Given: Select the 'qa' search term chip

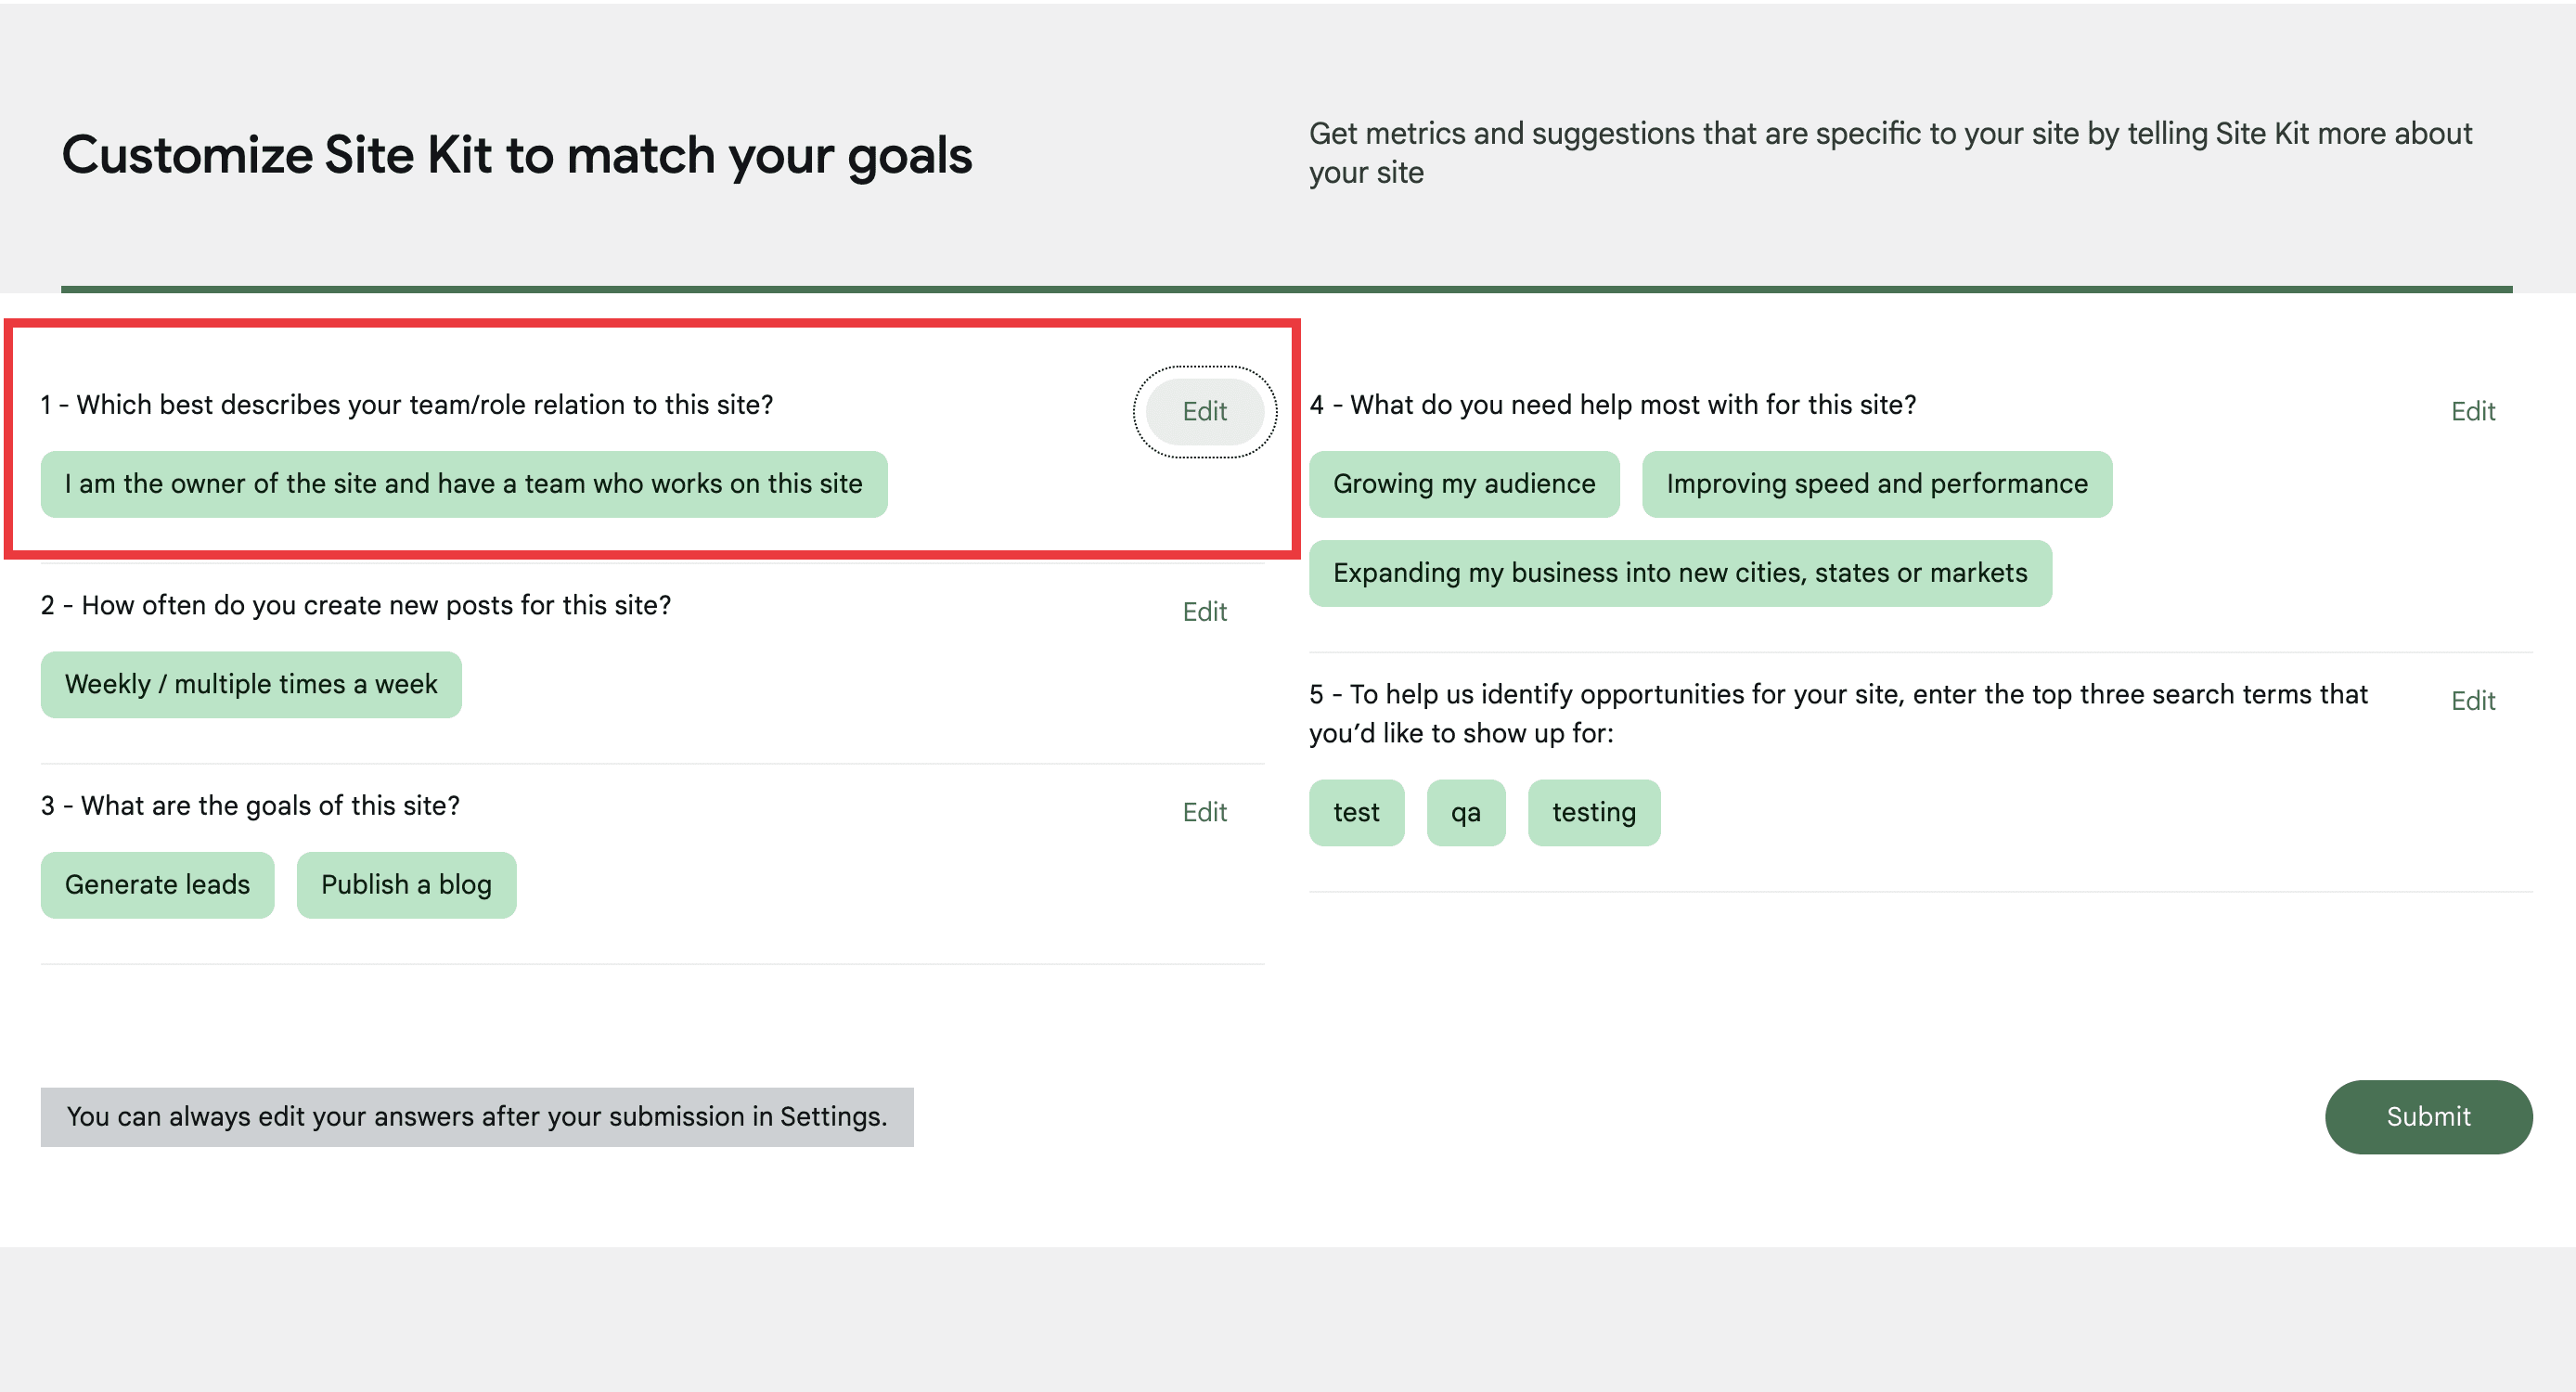Looking at the screenshot, I should (x=1466, y=812).
